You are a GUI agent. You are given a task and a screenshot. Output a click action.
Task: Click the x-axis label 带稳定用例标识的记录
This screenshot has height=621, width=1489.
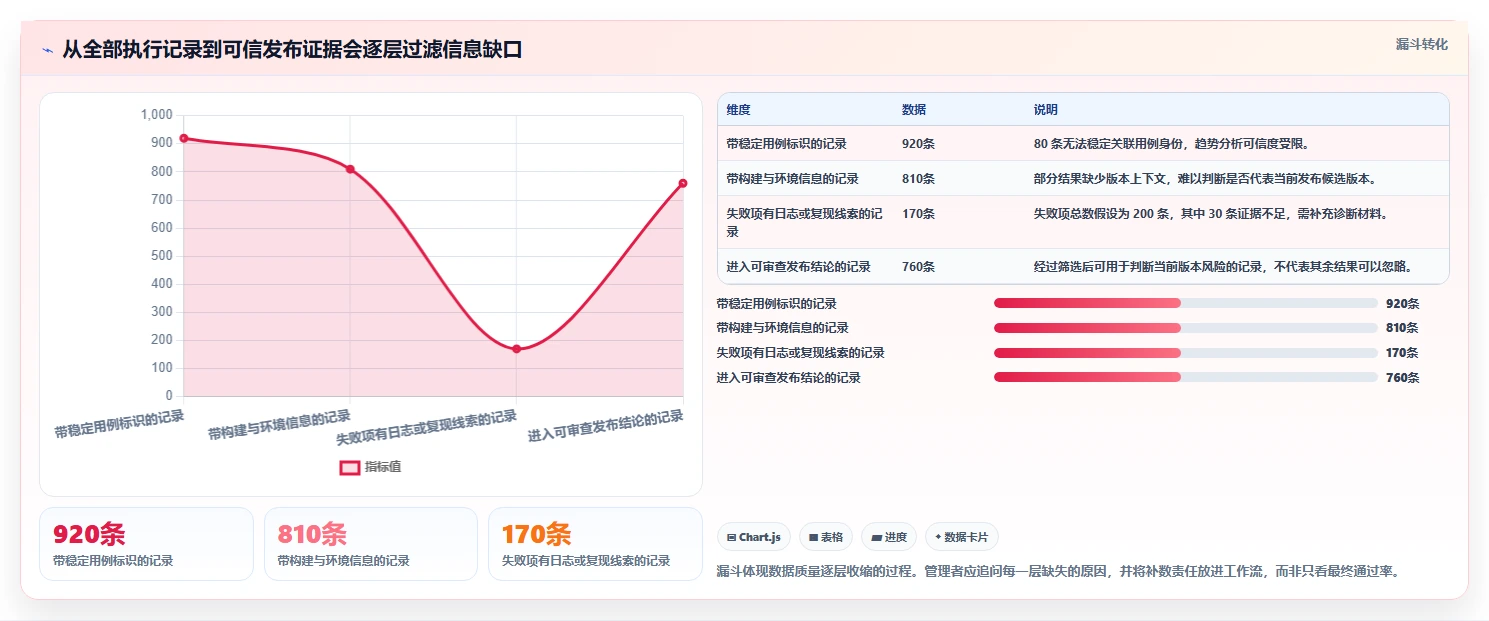pyautogui.click(x=119, y=424)
